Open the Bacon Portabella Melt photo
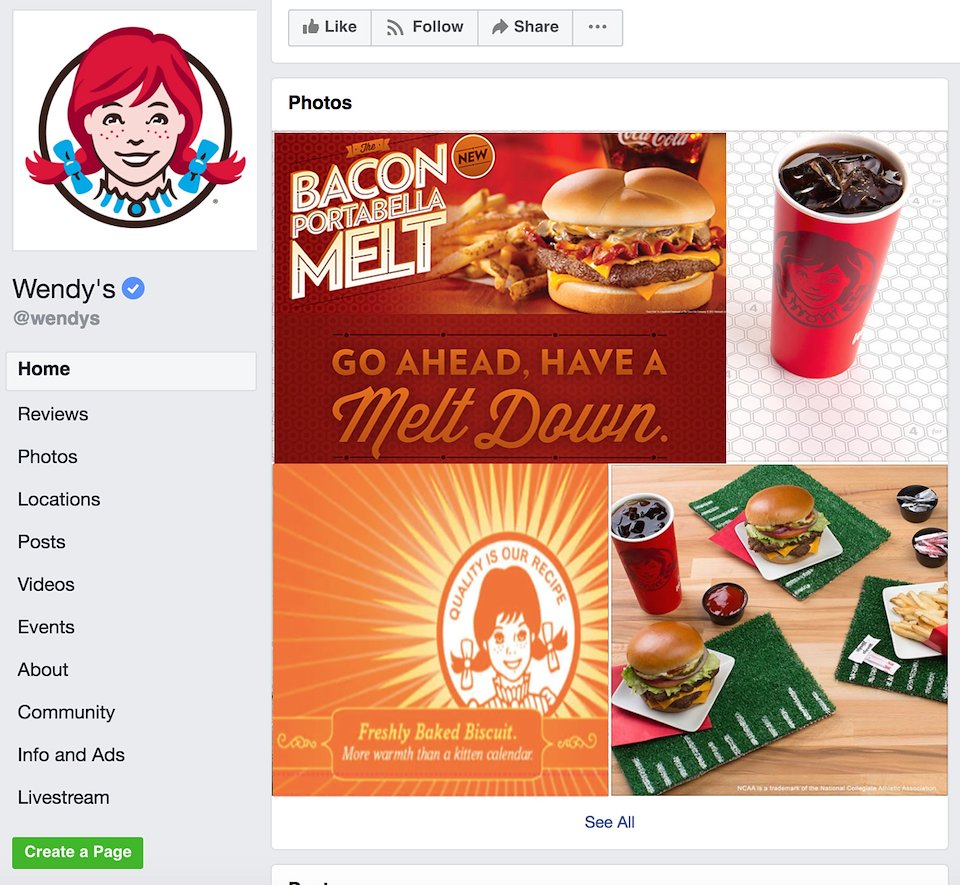 (500, 297)
